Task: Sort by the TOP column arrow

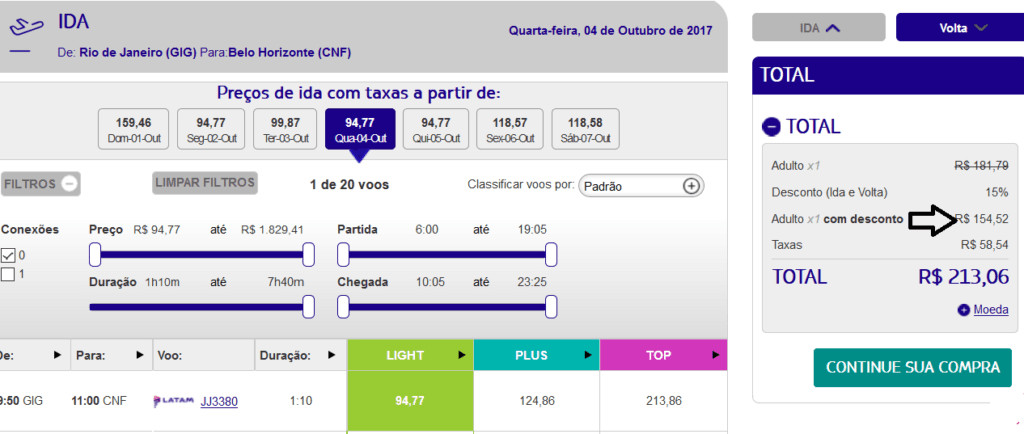Action: [716, 356]
